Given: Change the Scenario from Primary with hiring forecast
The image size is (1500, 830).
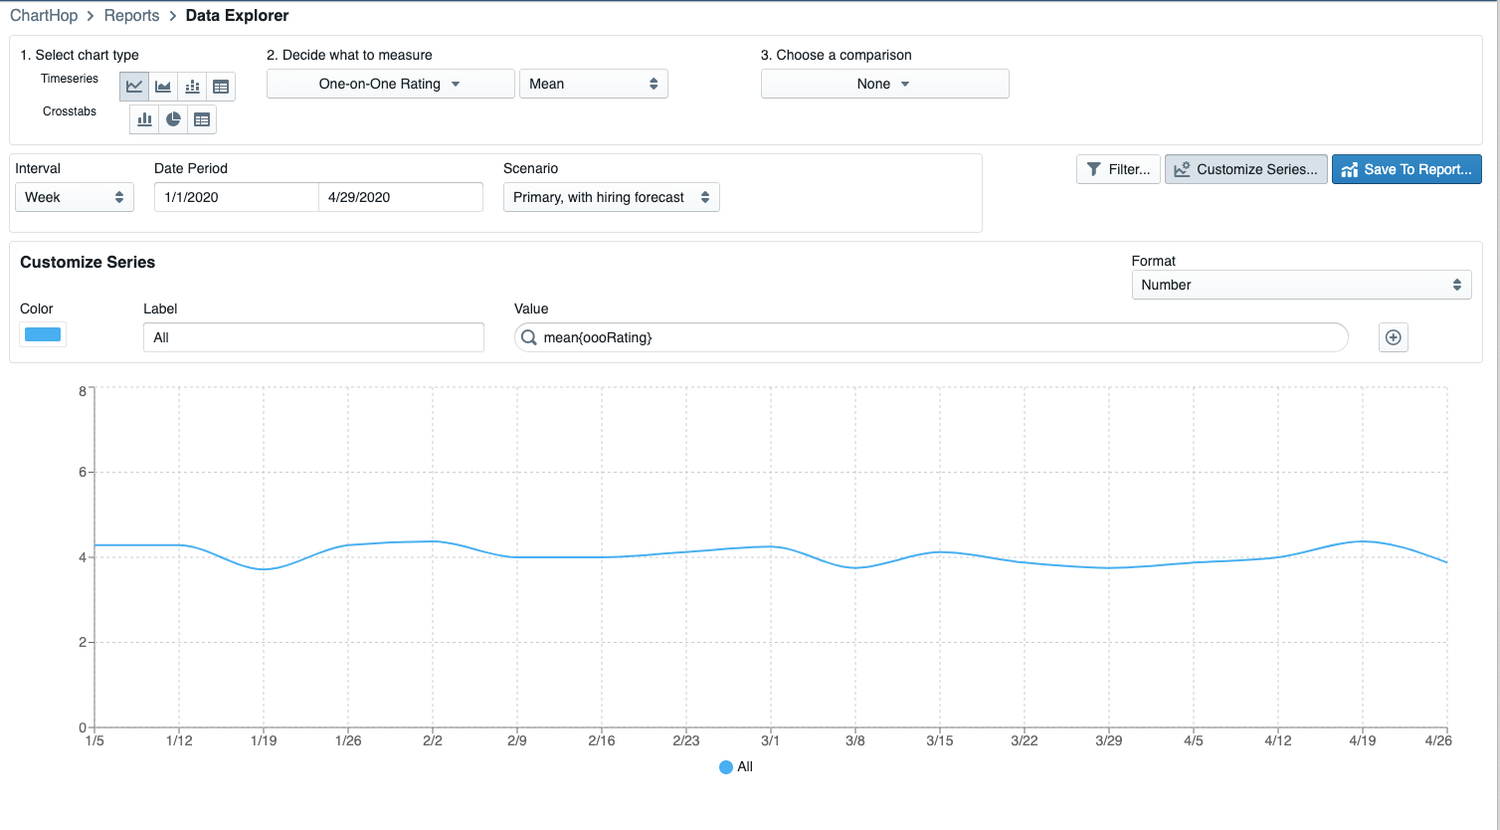Looking at the screenshot, I should pyautogui.click(x=610, y=197).
